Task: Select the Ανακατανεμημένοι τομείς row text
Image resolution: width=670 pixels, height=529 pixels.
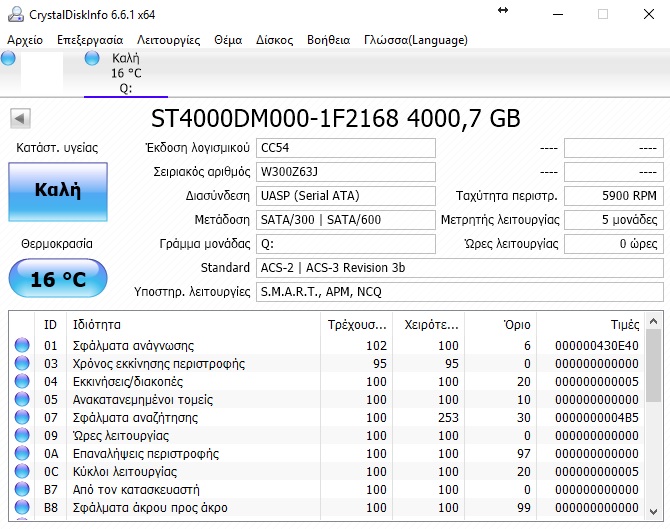Action: coord(143,400)
